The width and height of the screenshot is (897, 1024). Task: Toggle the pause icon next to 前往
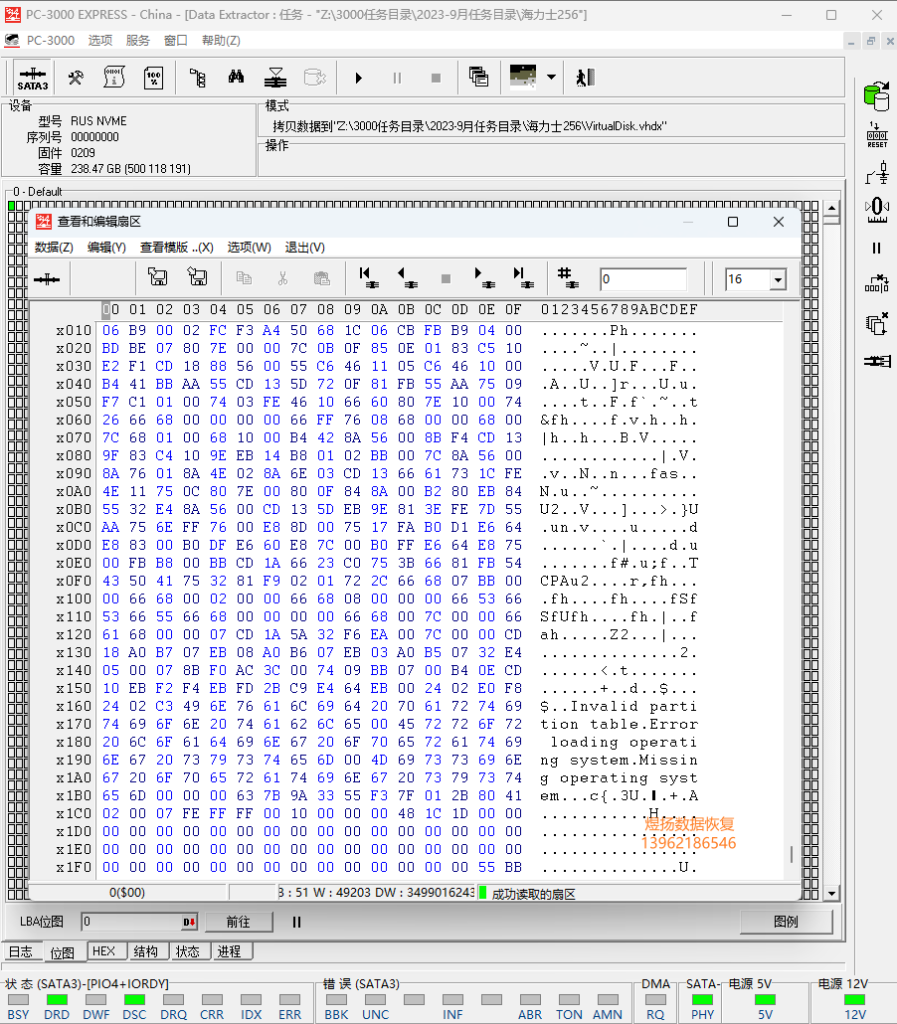pyautogui.click(x=296, y=922)
